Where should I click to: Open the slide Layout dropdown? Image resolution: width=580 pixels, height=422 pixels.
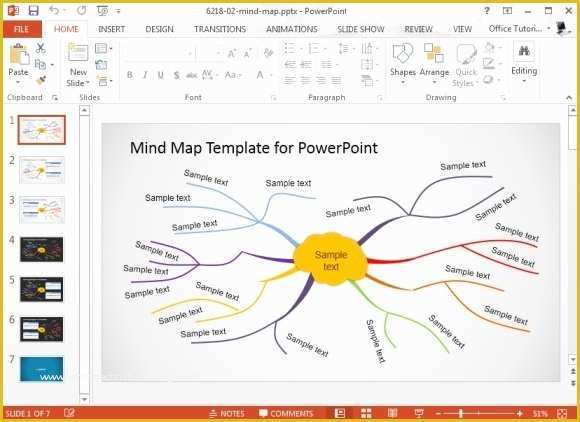click(104, 48)
